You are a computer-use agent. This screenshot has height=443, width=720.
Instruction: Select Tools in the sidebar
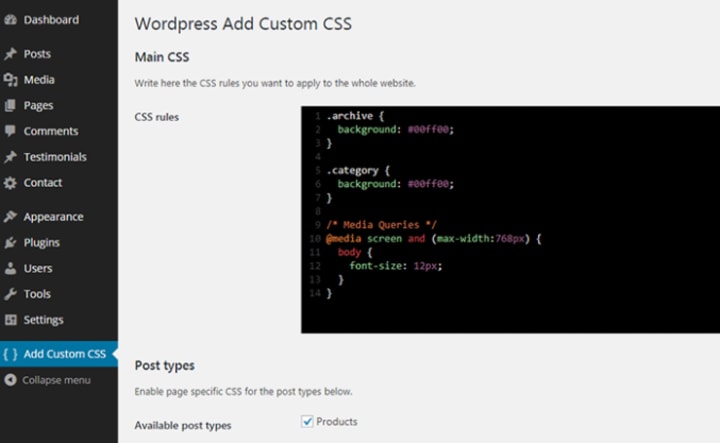59,294
